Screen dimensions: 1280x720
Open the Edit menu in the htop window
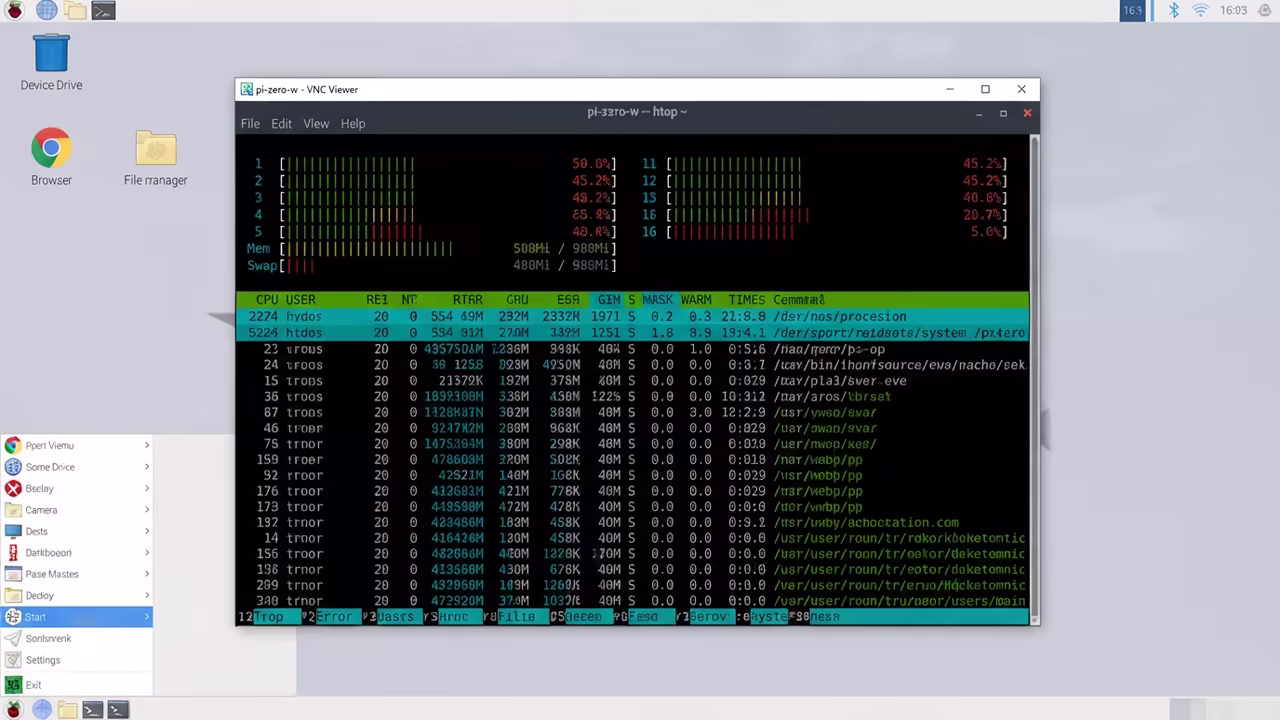282,123
